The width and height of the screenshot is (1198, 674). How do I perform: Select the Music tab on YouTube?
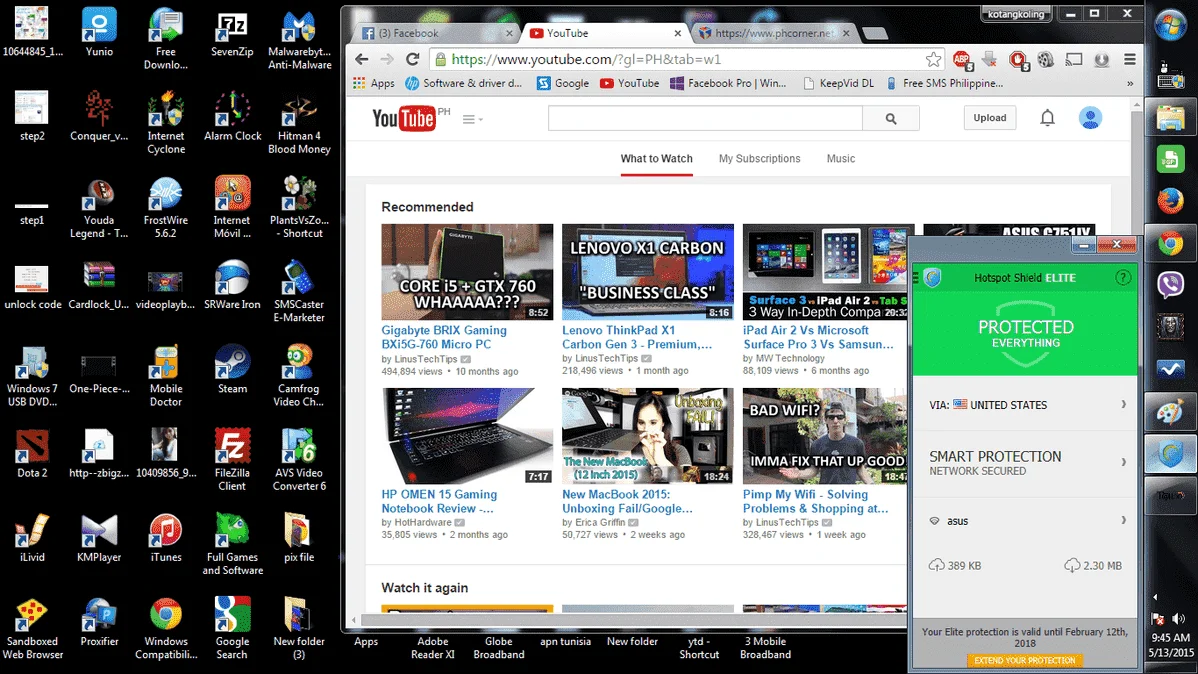[x=840, y=159]
